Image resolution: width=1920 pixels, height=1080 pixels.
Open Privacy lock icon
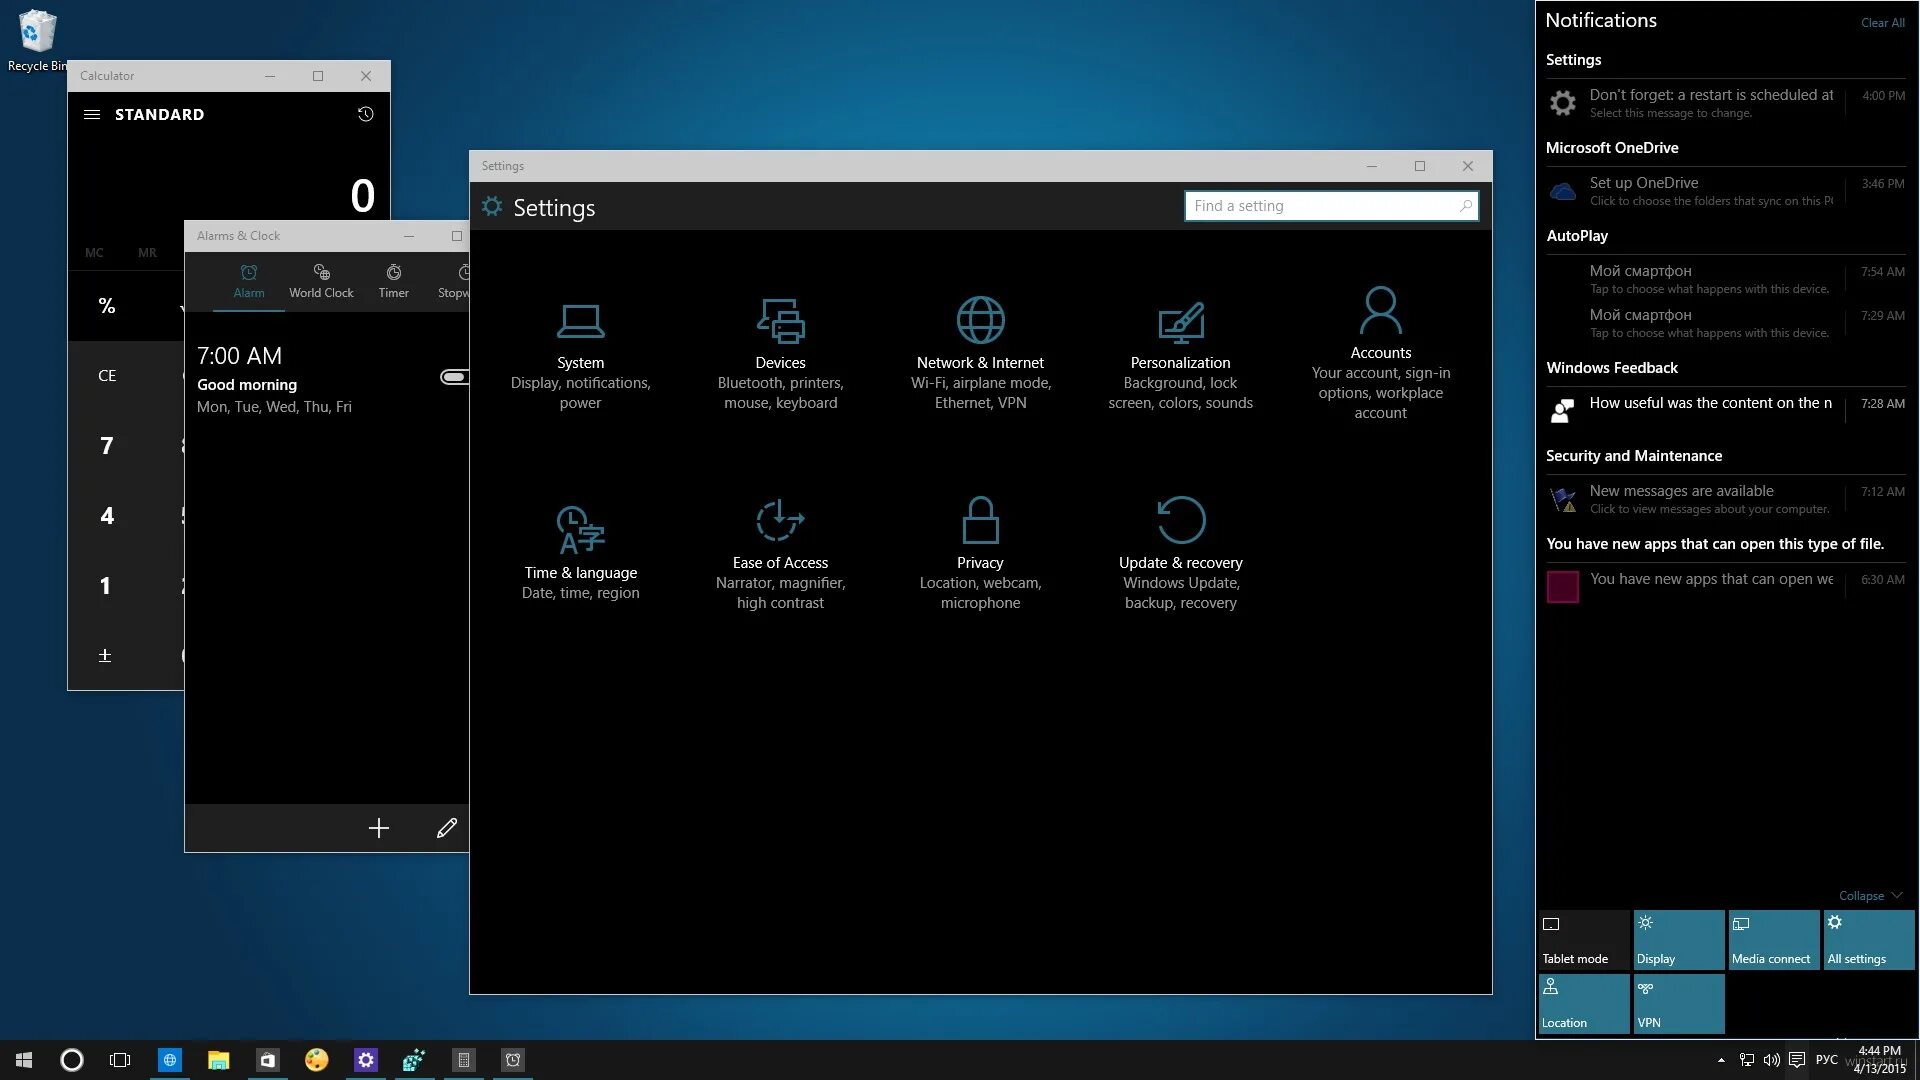tap(980, 521)
